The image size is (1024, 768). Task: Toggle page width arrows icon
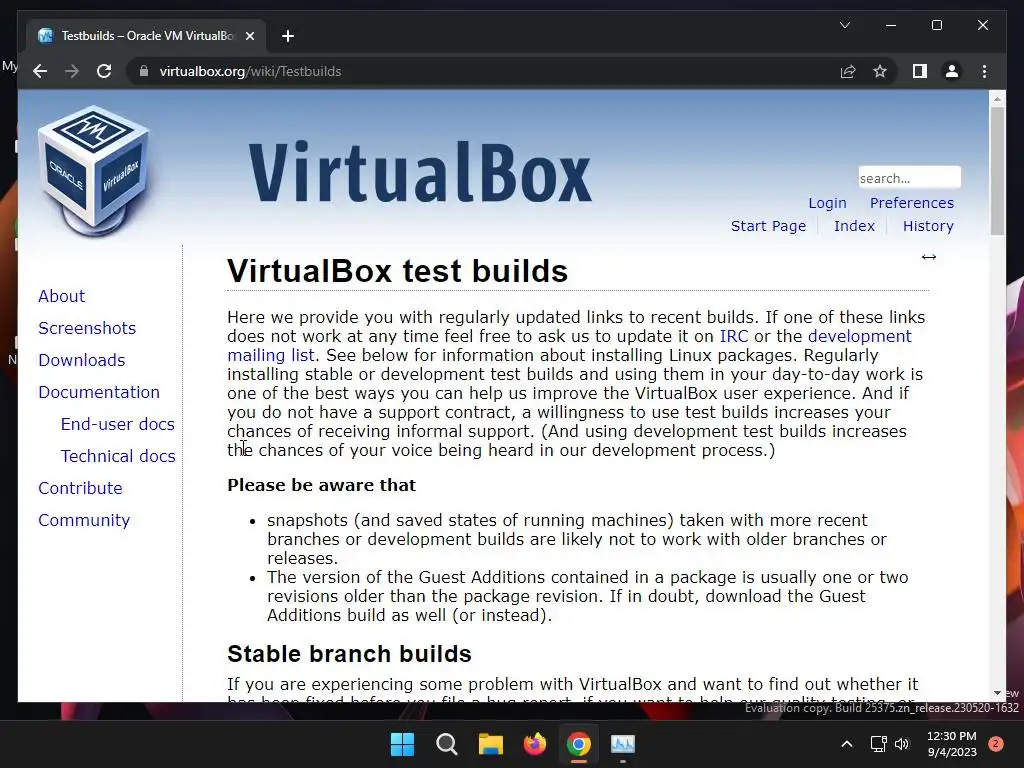(929, 257)
